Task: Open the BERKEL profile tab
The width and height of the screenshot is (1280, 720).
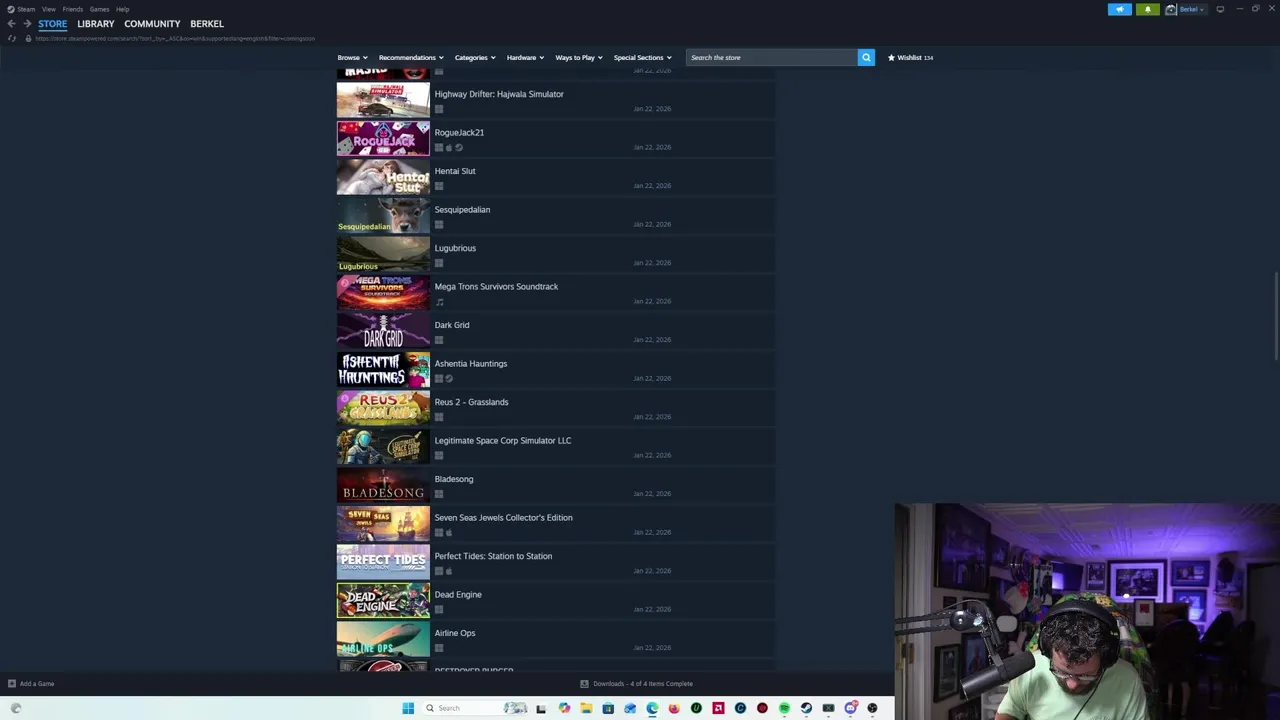Action: [x=207, y=23]
